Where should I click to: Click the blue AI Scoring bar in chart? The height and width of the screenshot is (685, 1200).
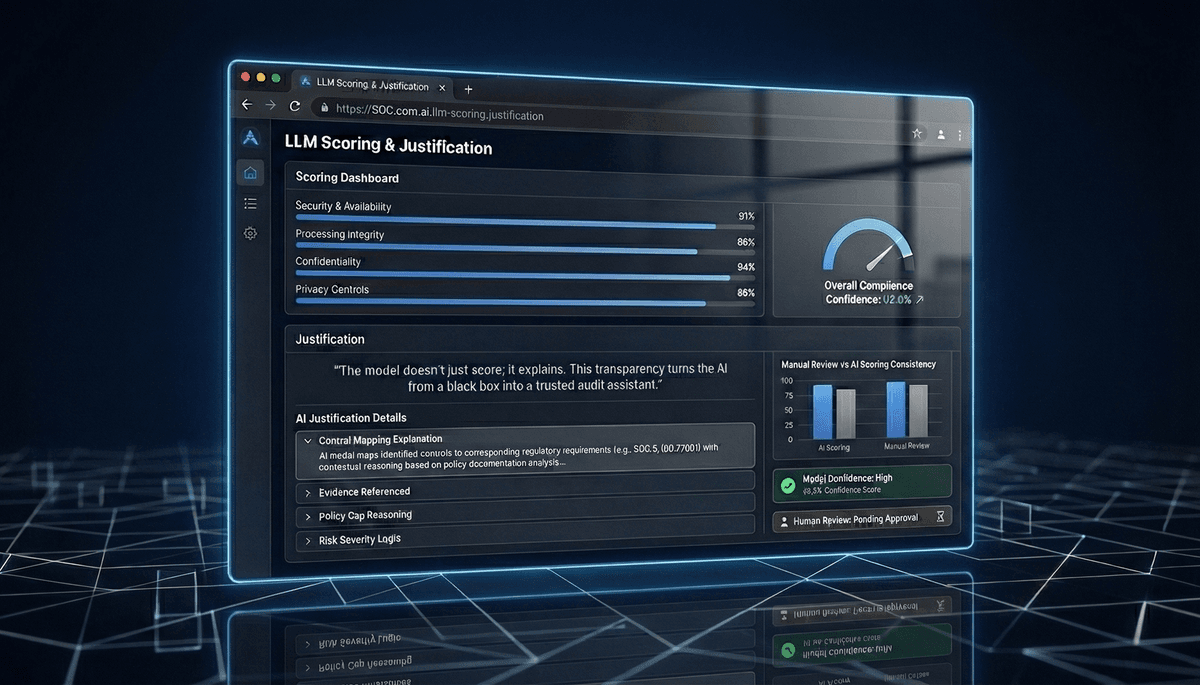[x=823, y=411]
